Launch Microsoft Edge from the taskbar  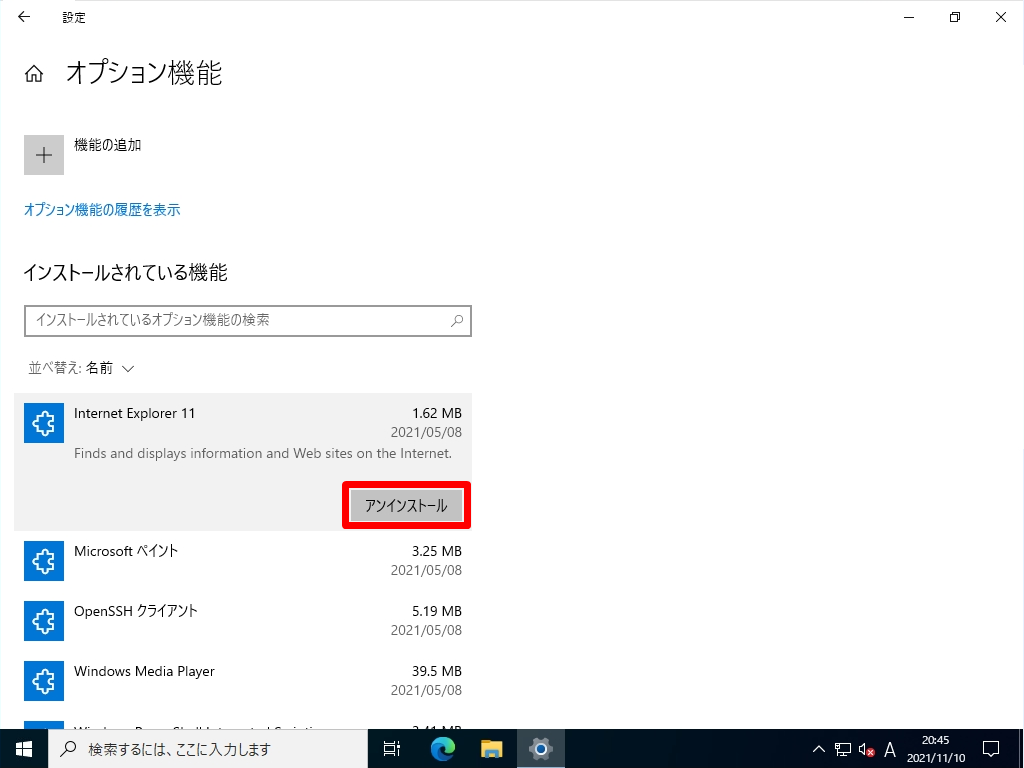pyautogui.click(x=443, y=748)
